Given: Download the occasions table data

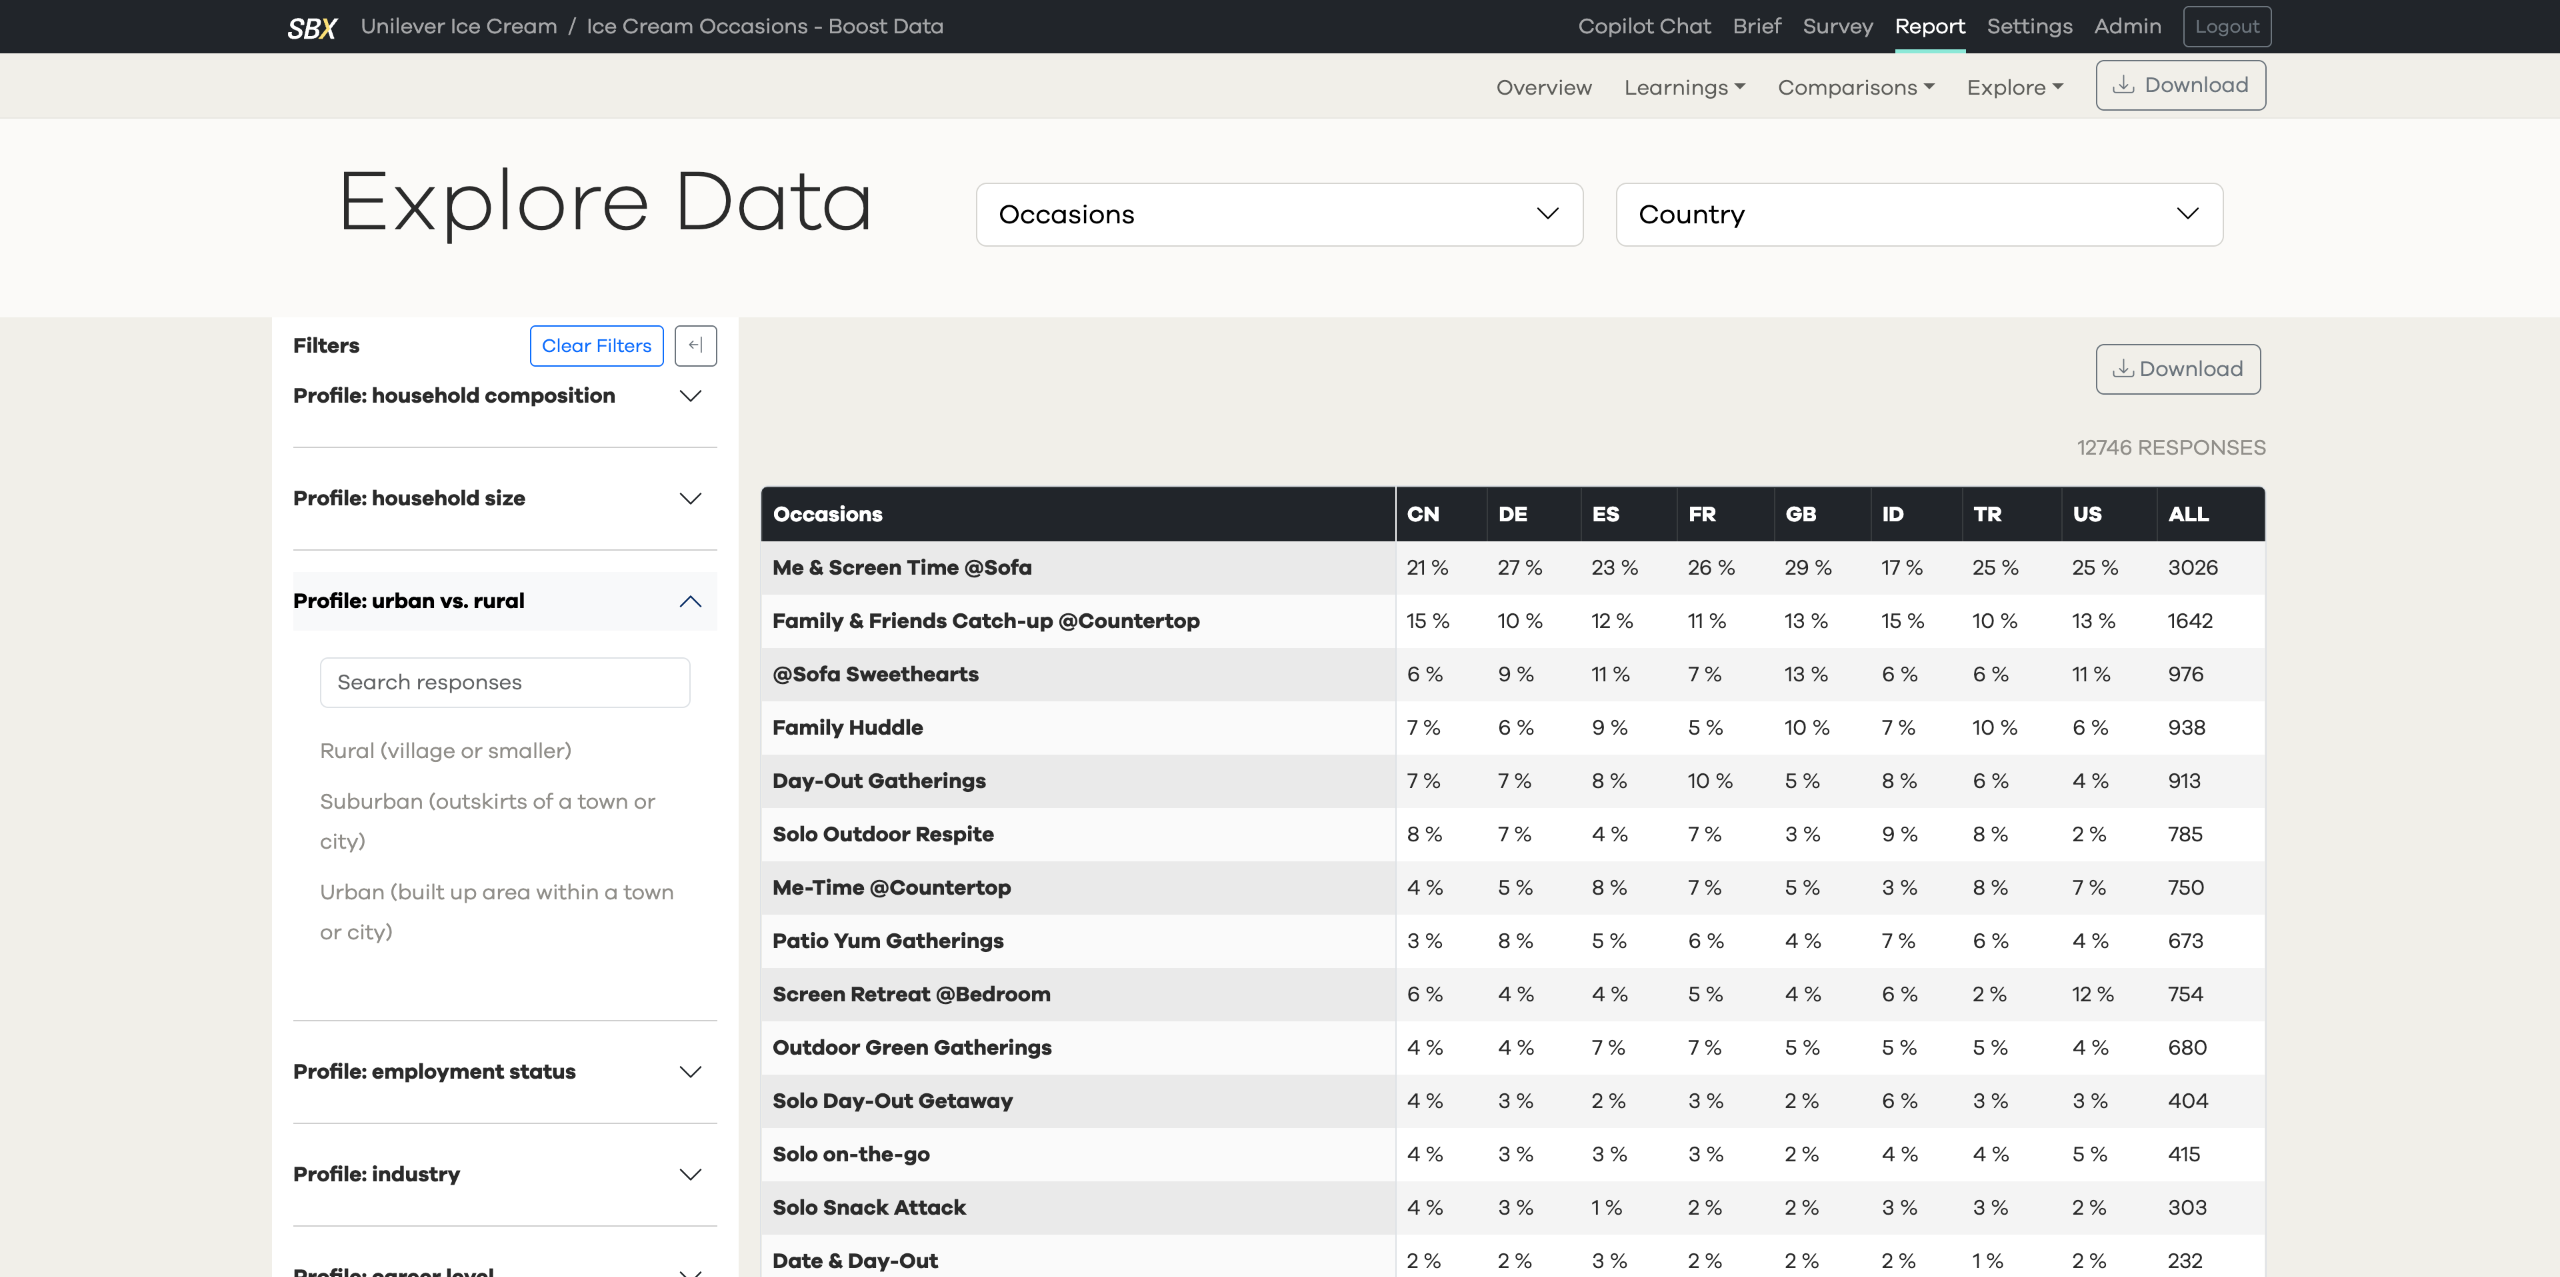Looking at the screenshot, I should click(x=2177, y=369).
